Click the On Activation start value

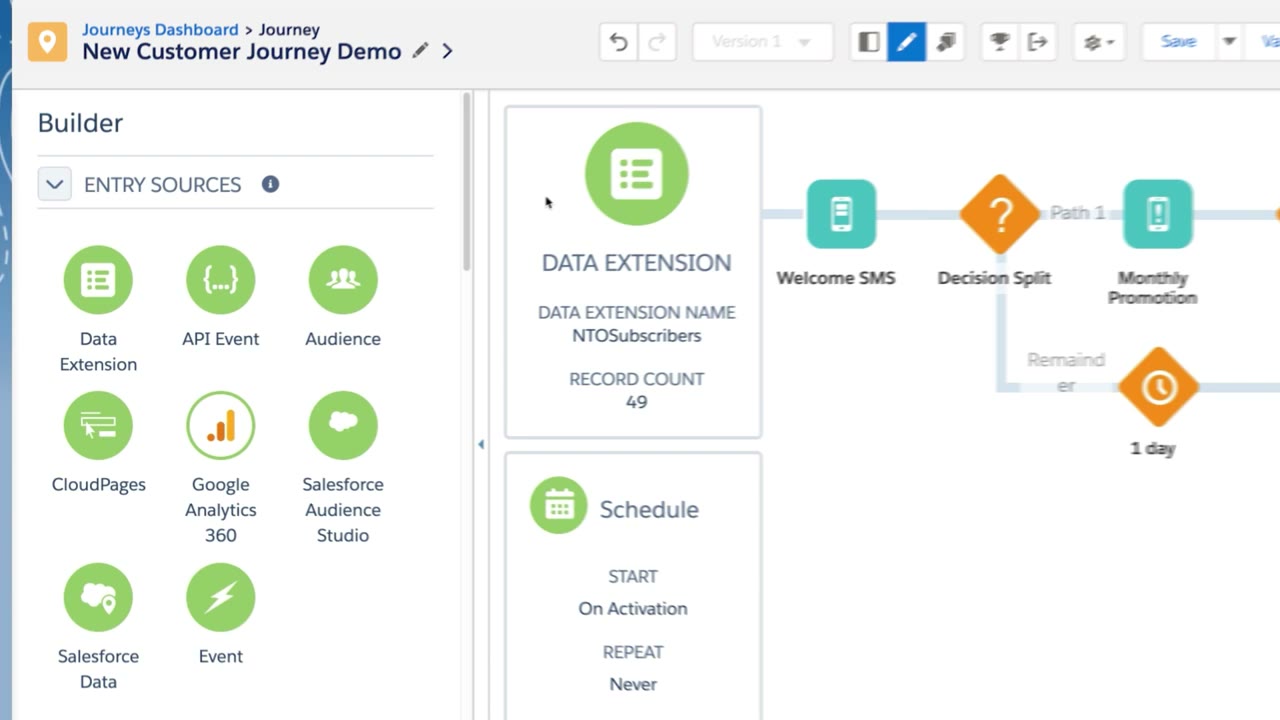coord(633,608)
